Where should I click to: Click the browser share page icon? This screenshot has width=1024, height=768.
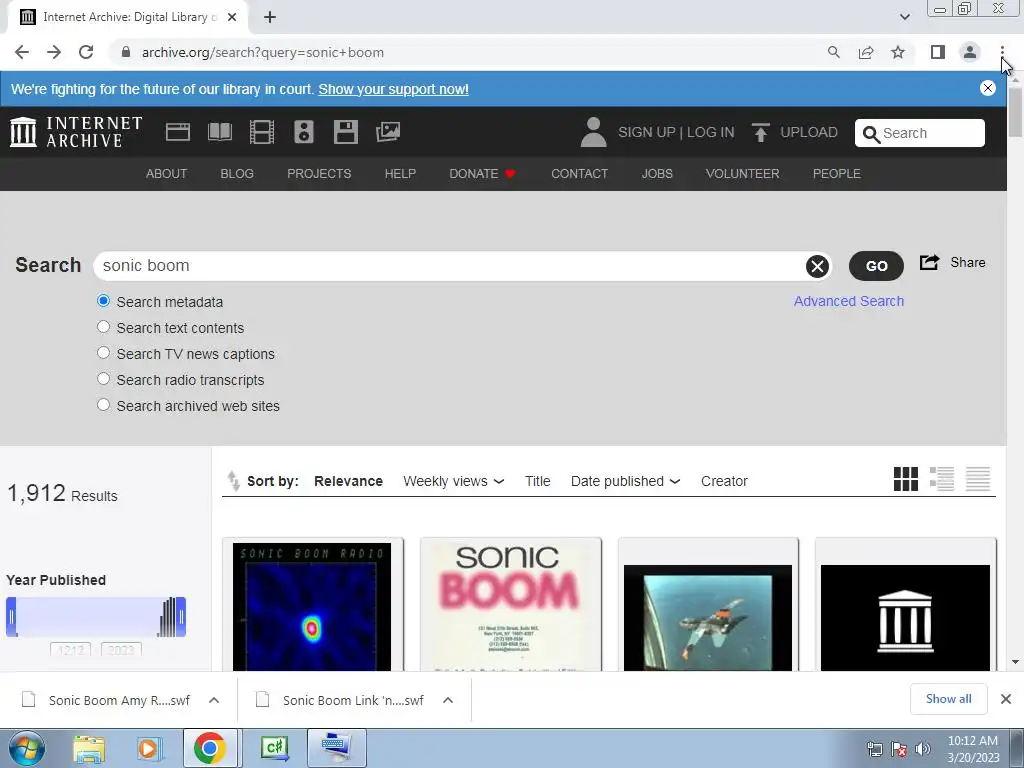tap(866, 52)
